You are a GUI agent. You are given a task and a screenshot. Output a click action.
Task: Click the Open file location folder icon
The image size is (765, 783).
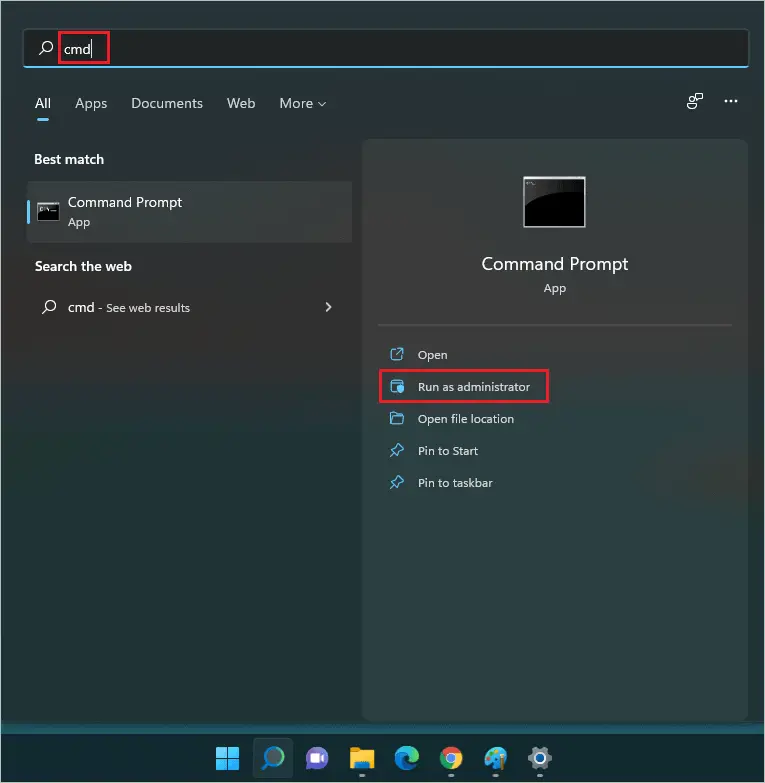(x=397, y=418)
